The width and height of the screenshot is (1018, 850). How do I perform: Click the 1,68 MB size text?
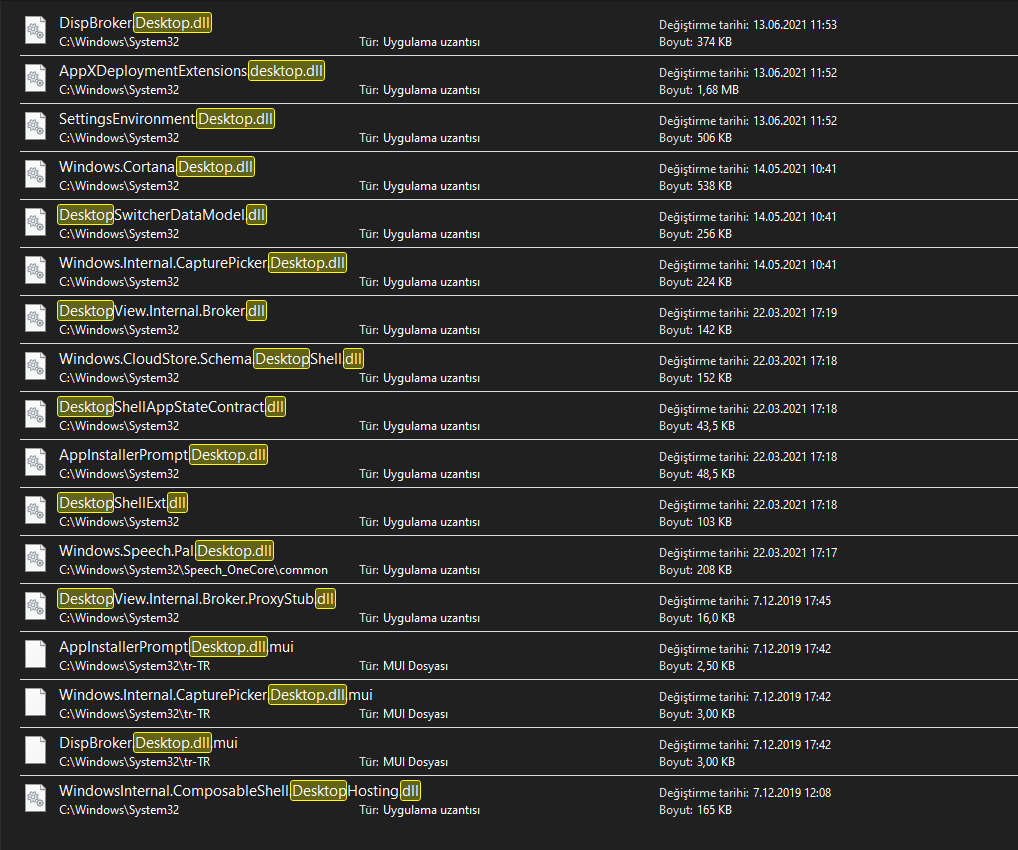(718, 90)
